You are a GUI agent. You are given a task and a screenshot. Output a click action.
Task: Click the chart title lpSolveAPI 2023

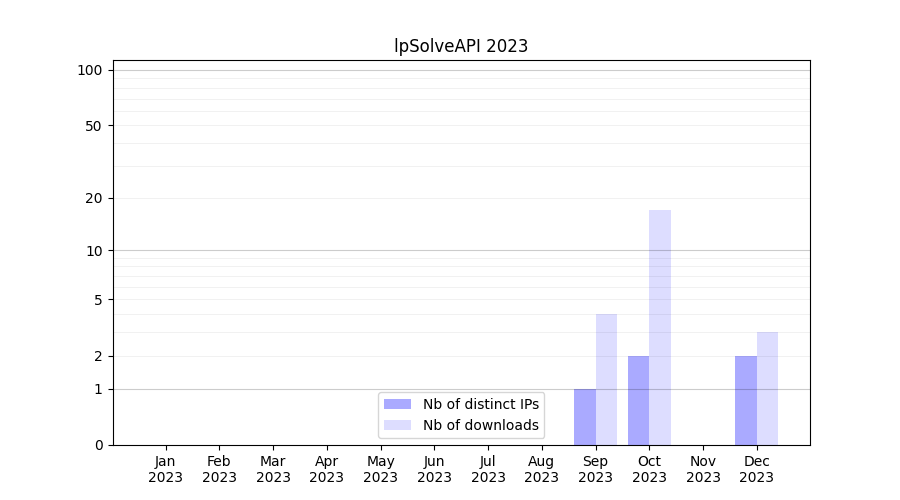pos(461,46)
